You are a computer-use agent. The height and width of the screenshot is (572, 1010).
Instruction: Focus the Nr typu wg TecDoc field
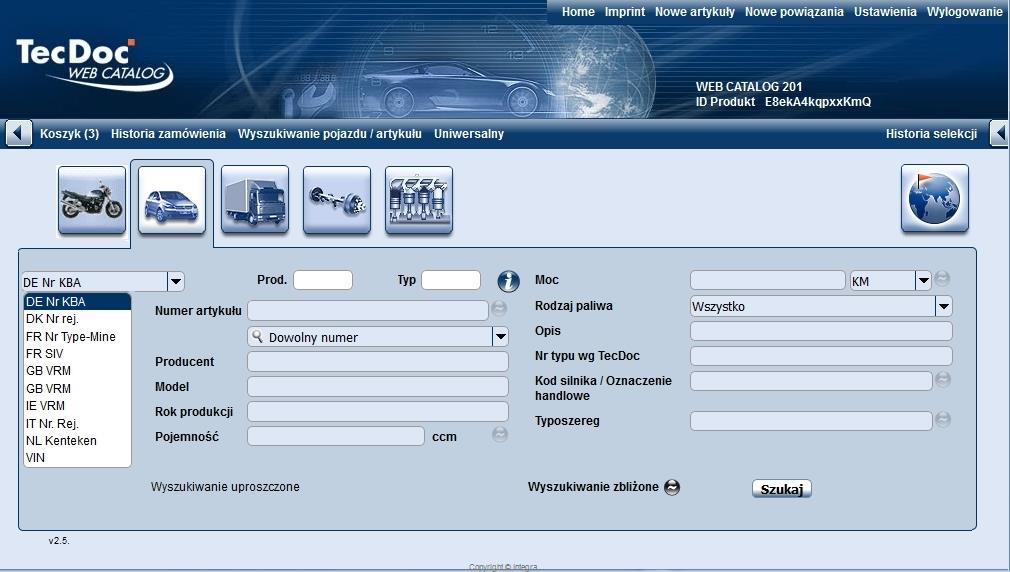pyautogui.click(x=821, y=356)
